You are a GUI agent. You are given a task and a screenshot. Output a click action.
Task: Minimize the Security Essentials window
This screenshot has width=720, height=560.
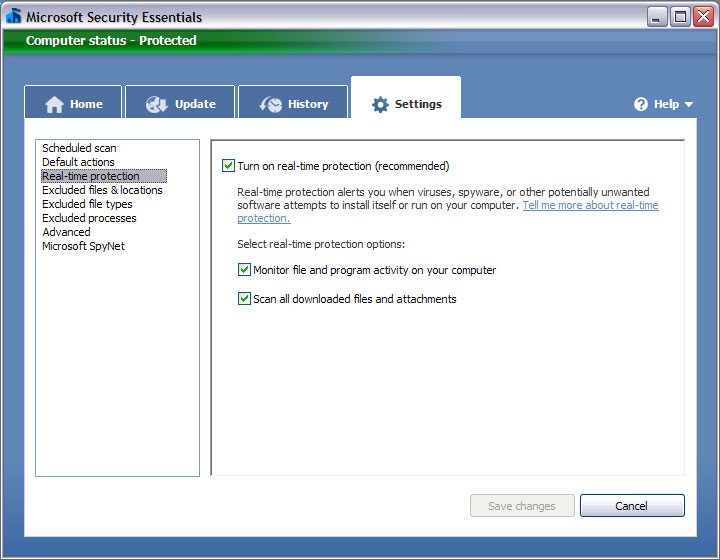657,17
